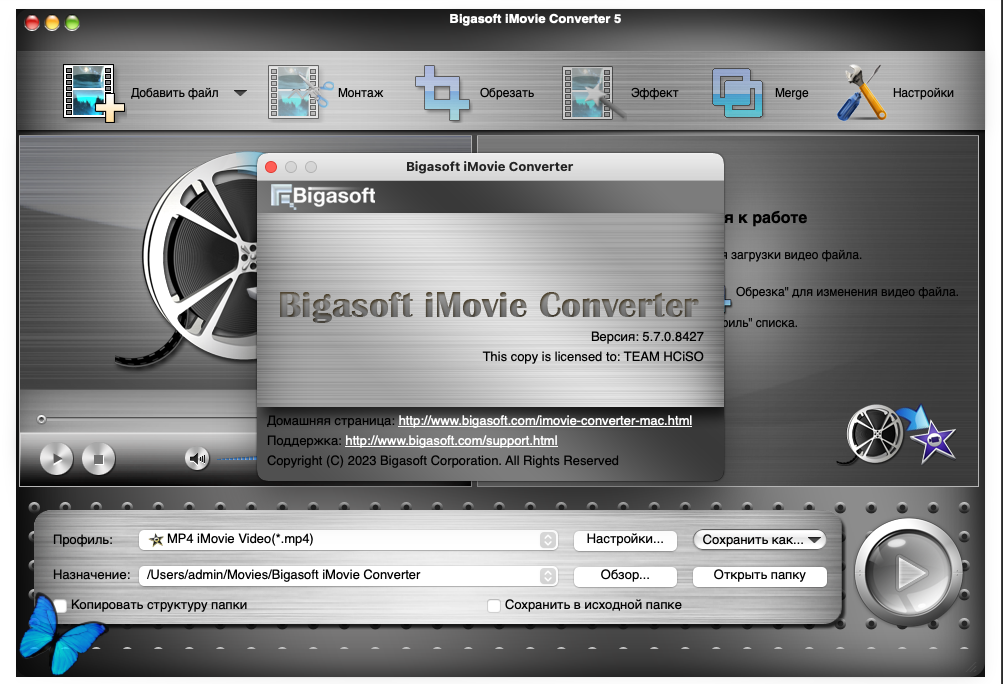
Task: Open the 'Сохранить как...' dropdown button
Action: (759, 540)
